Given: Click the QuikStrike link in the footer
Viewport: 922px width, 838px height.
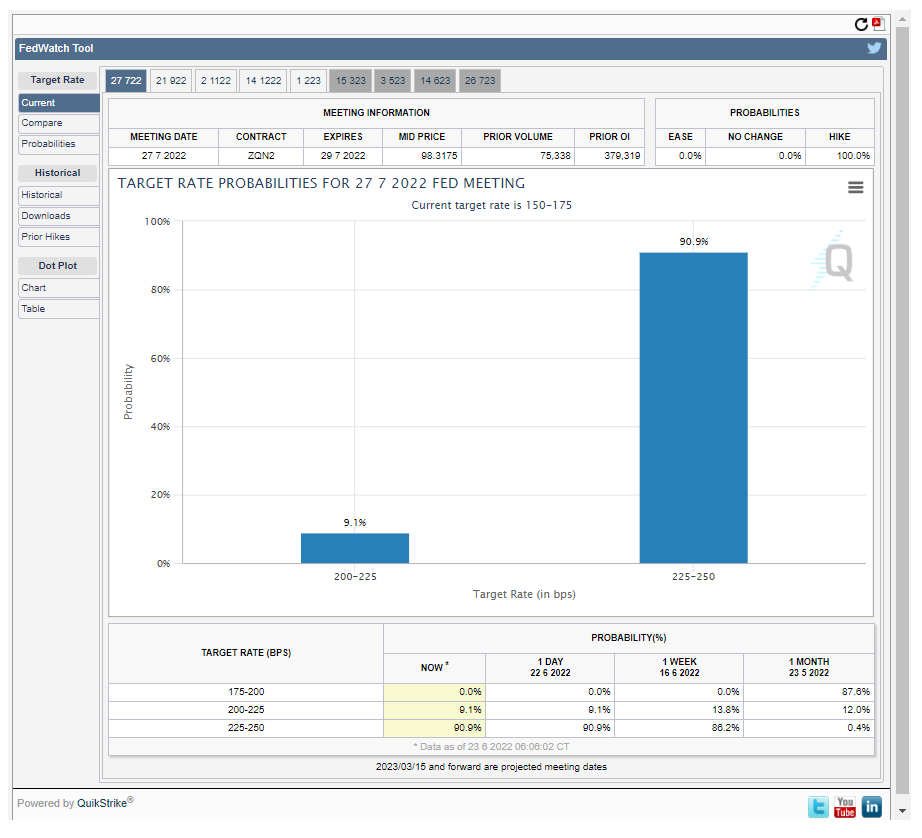Looking at the screenshot, I should click(x=101, y=803).
